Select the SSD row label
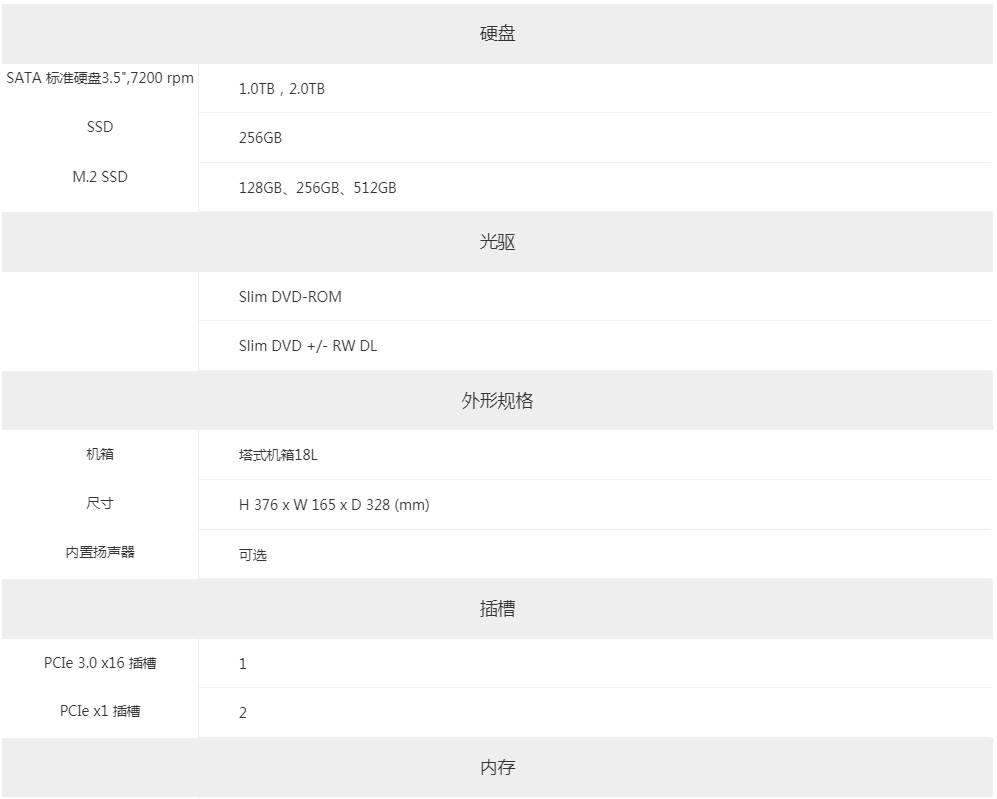 click(100, 127)
